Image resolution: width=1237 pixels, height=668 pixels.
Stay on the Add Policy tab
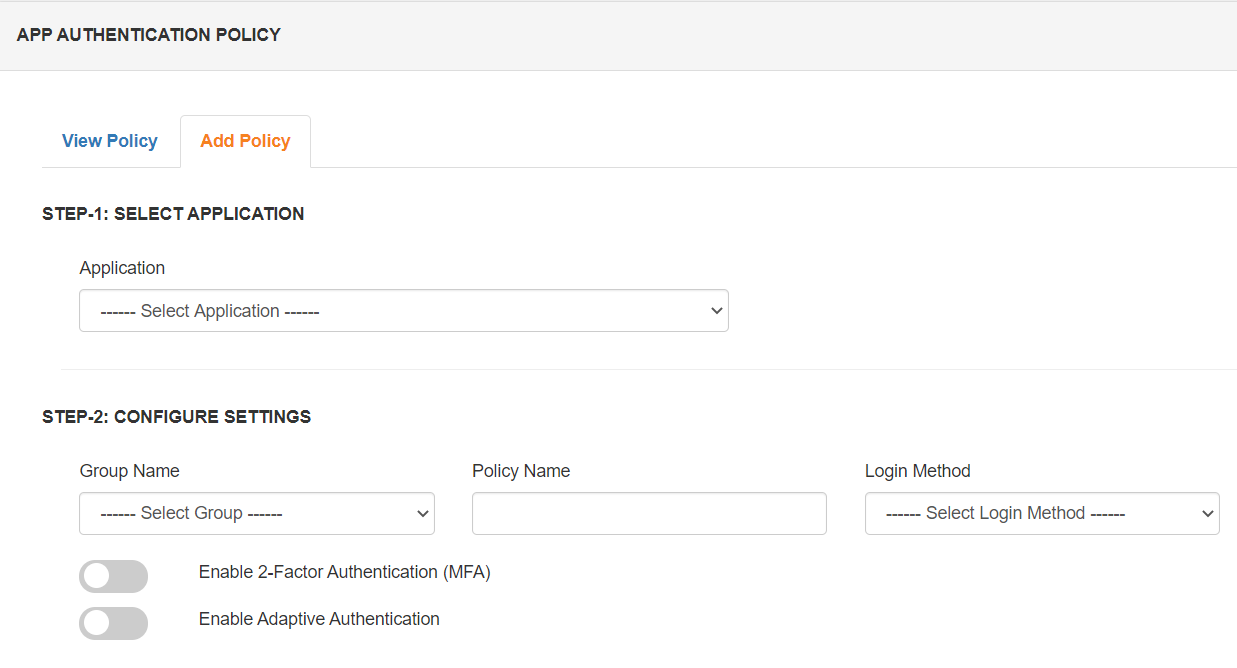[245, 141]
